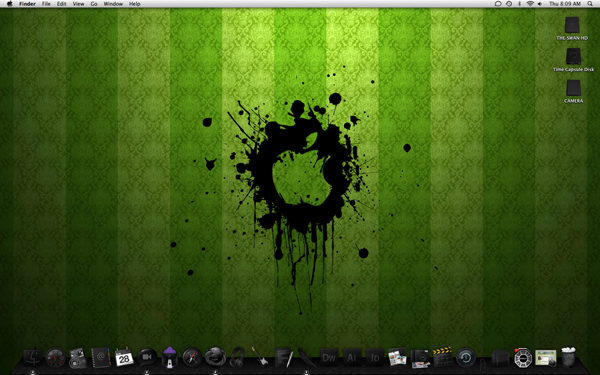Open the Preview photos icon in Dock

[397, 357]
